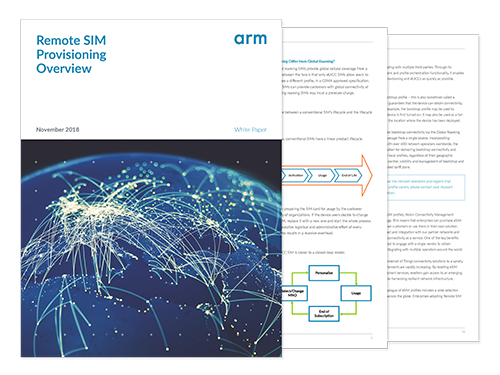Click the blue section heading on second page

(308, 61)
